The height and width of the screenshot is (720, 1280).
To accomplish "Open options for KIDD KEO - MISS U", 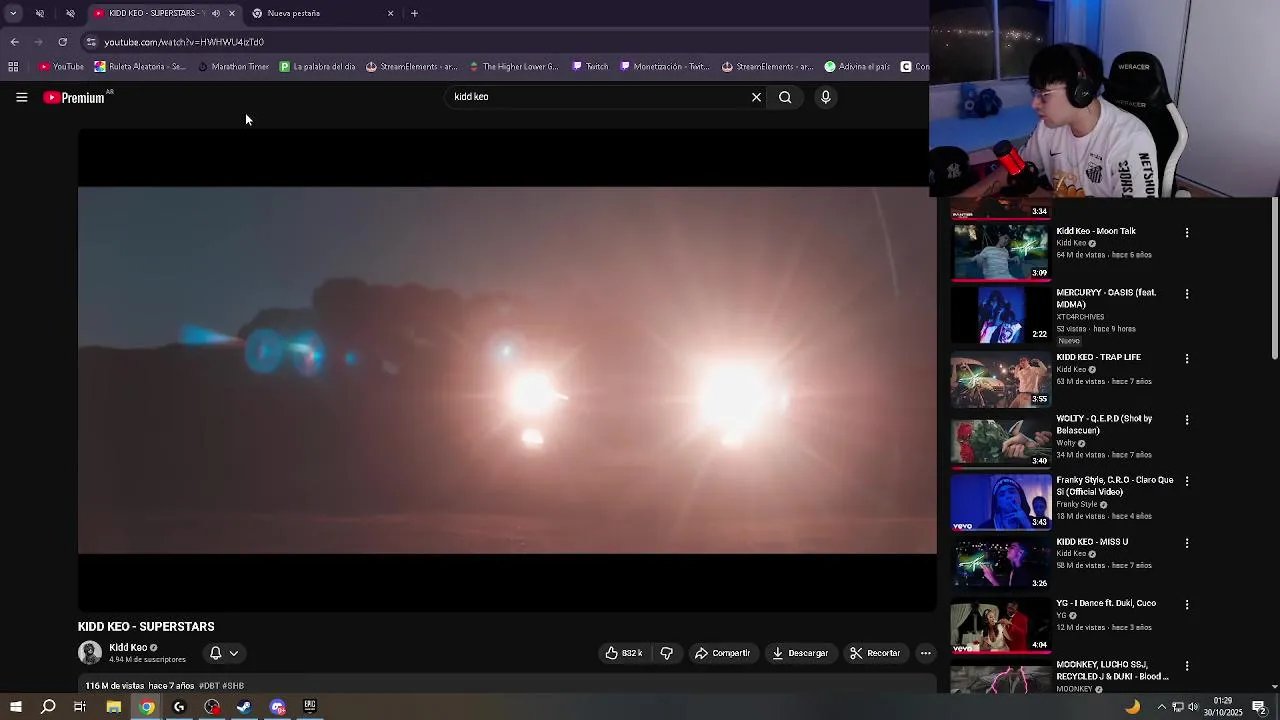I will 1187,543.
